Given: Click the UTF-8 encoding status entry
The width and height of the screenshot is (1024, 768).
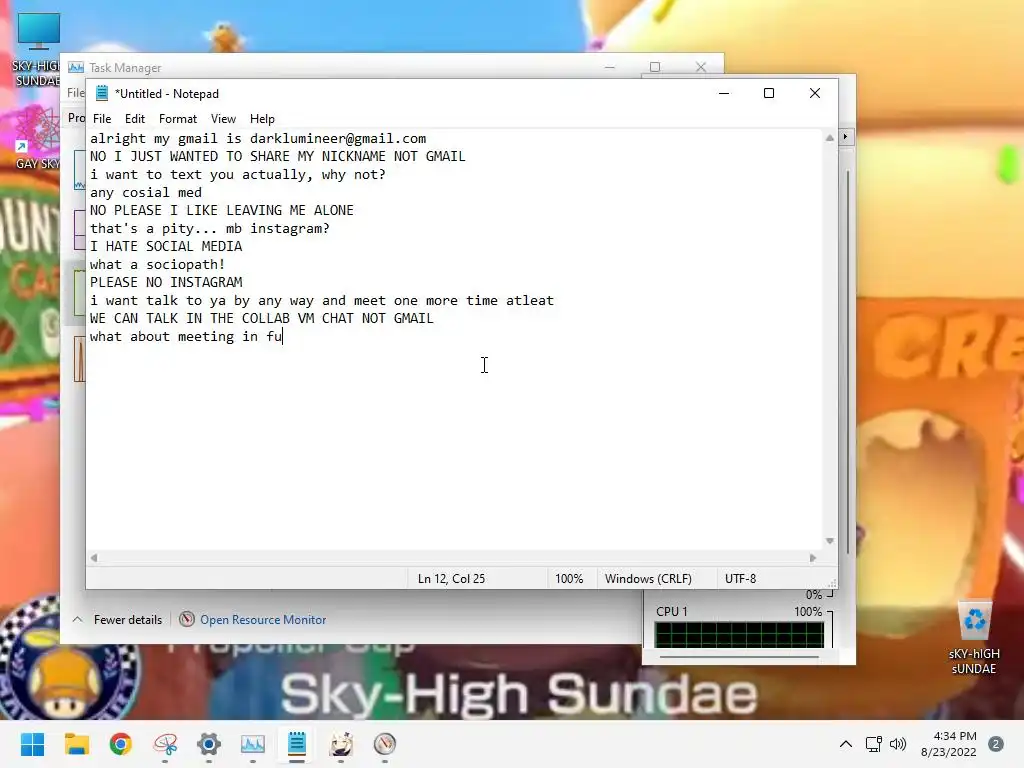Looking at the screenshot, I should pyautogui.click(x=741, y=579).
